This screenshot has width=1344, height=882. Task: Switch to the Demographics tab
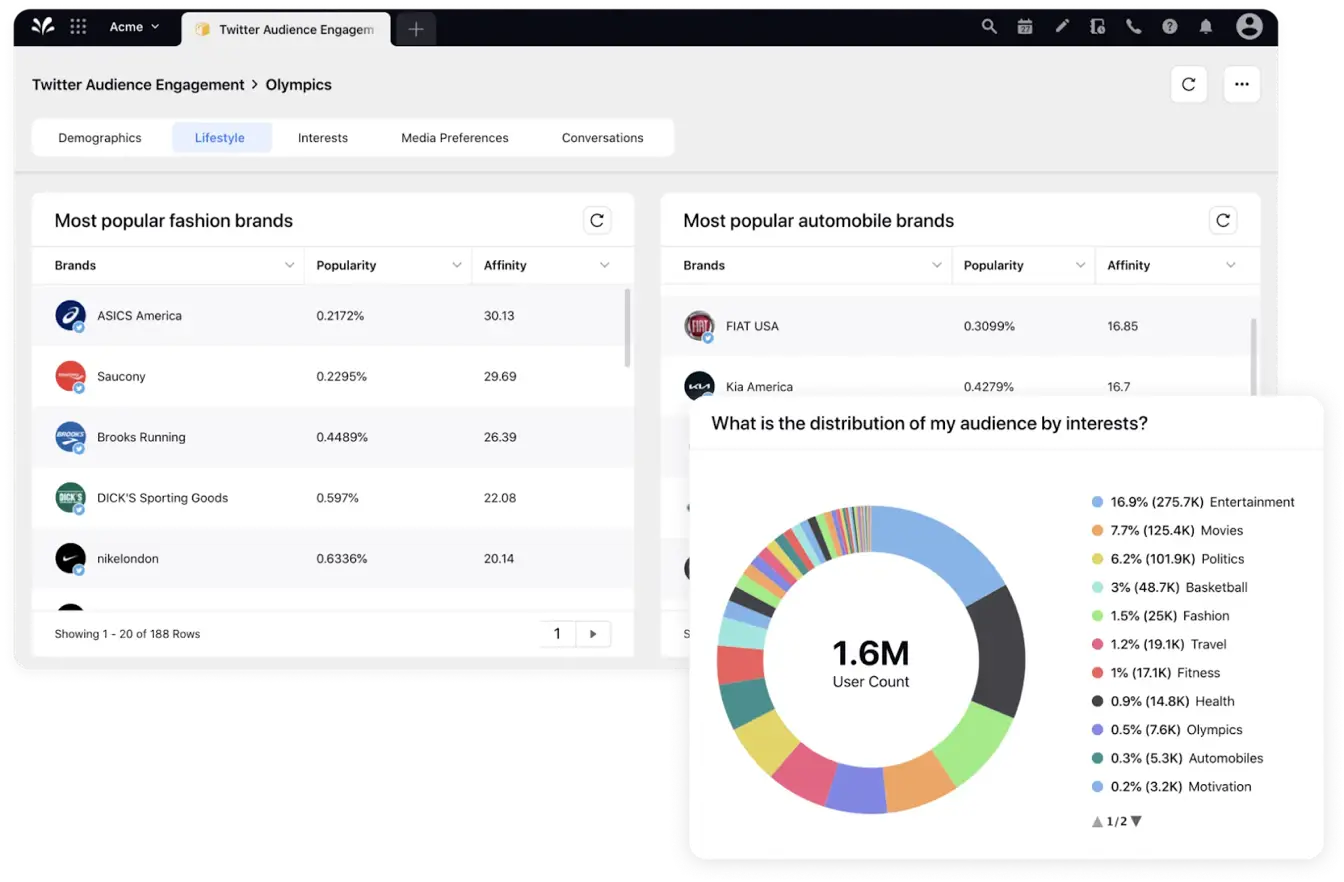tap(100, 137)
